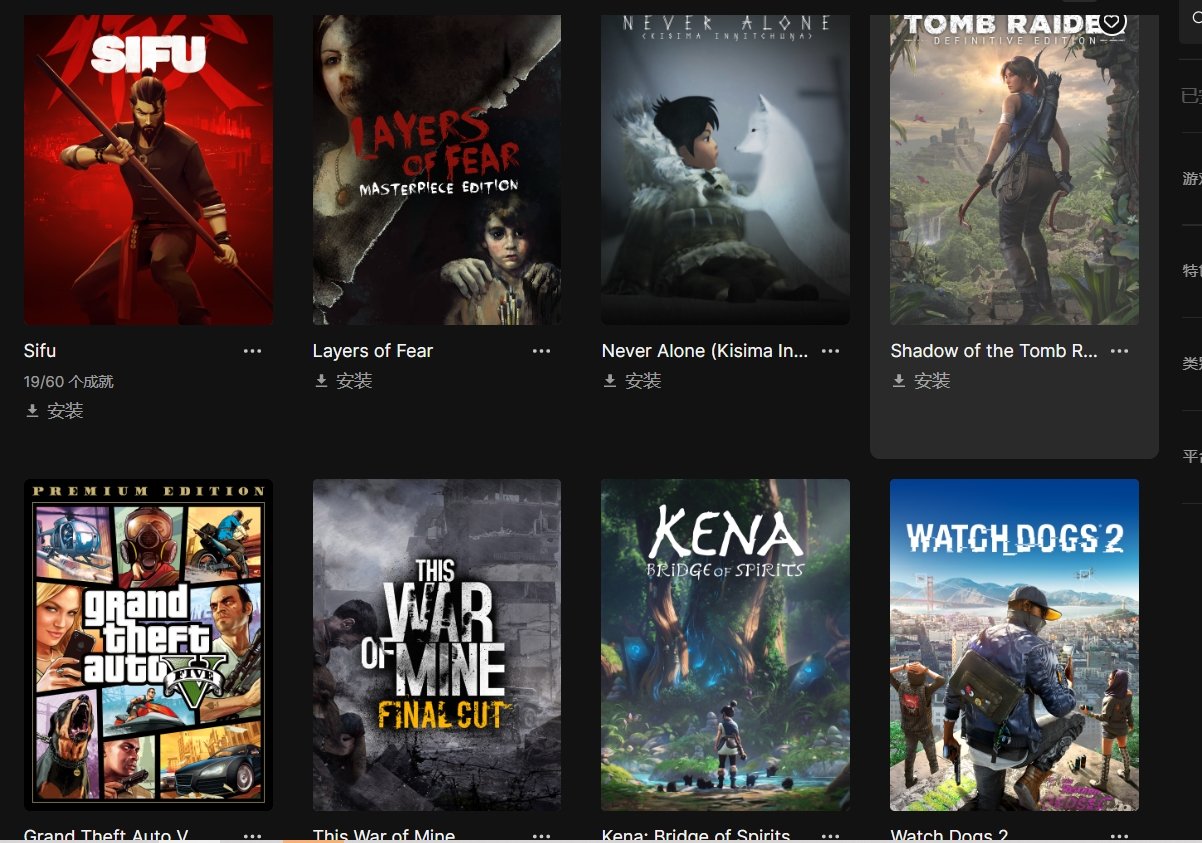The height and width of the screenshot is (843, 1202).
Task: View Sifu 19/60 achievements
Action: tap(69, 381)
